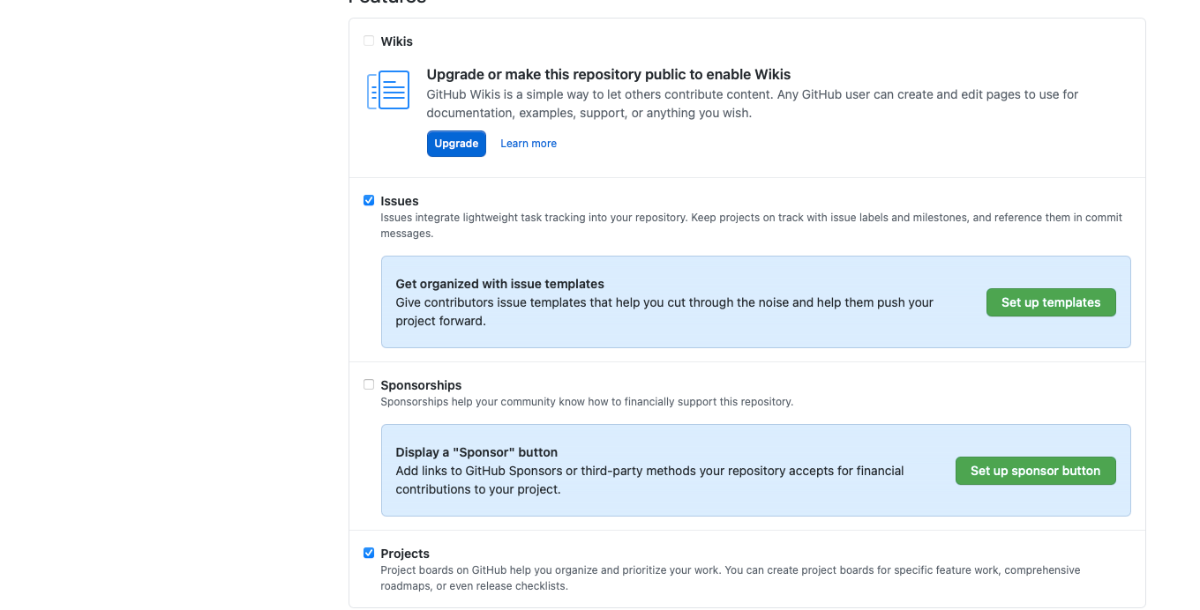Open the Learn more link about Wikis
This screenshot has width=1200, height=610.
[x=528, y=143]
